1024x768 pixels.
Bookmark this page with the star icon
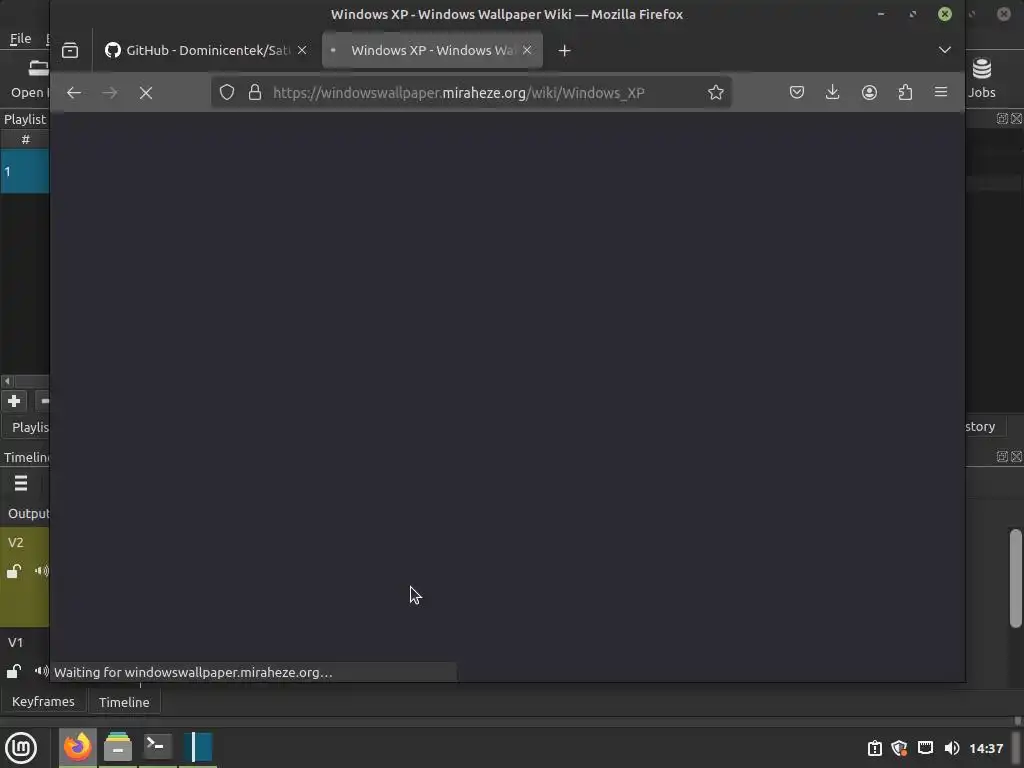tap(716, 93)
